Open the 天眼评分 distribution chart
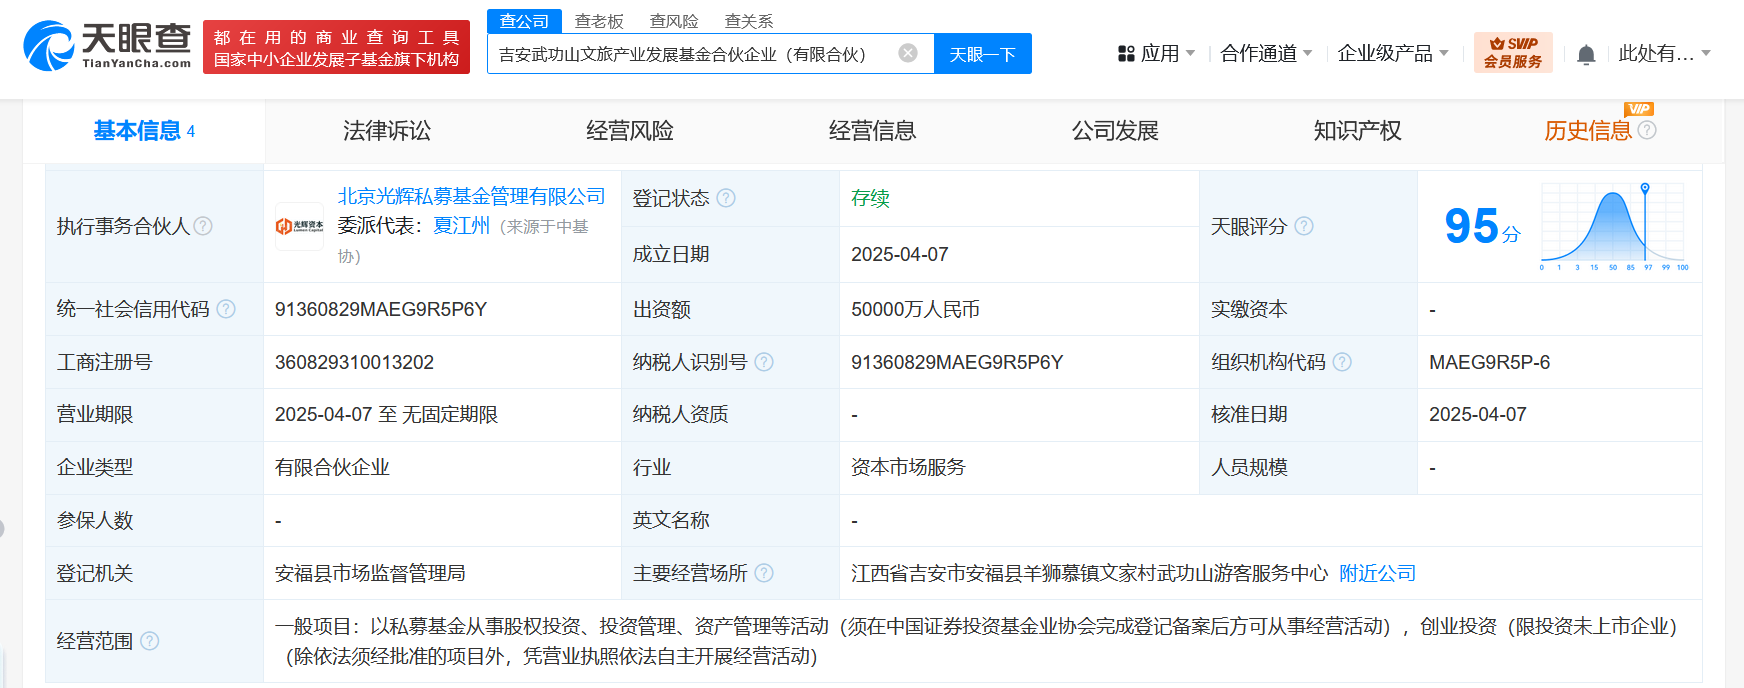 tap(1614, 227)
